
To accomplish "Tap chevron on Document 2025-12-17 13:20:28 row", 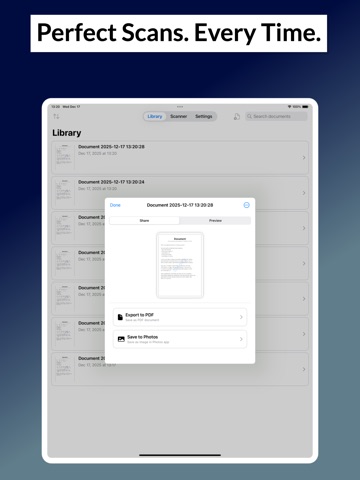I will click(304, 157).
